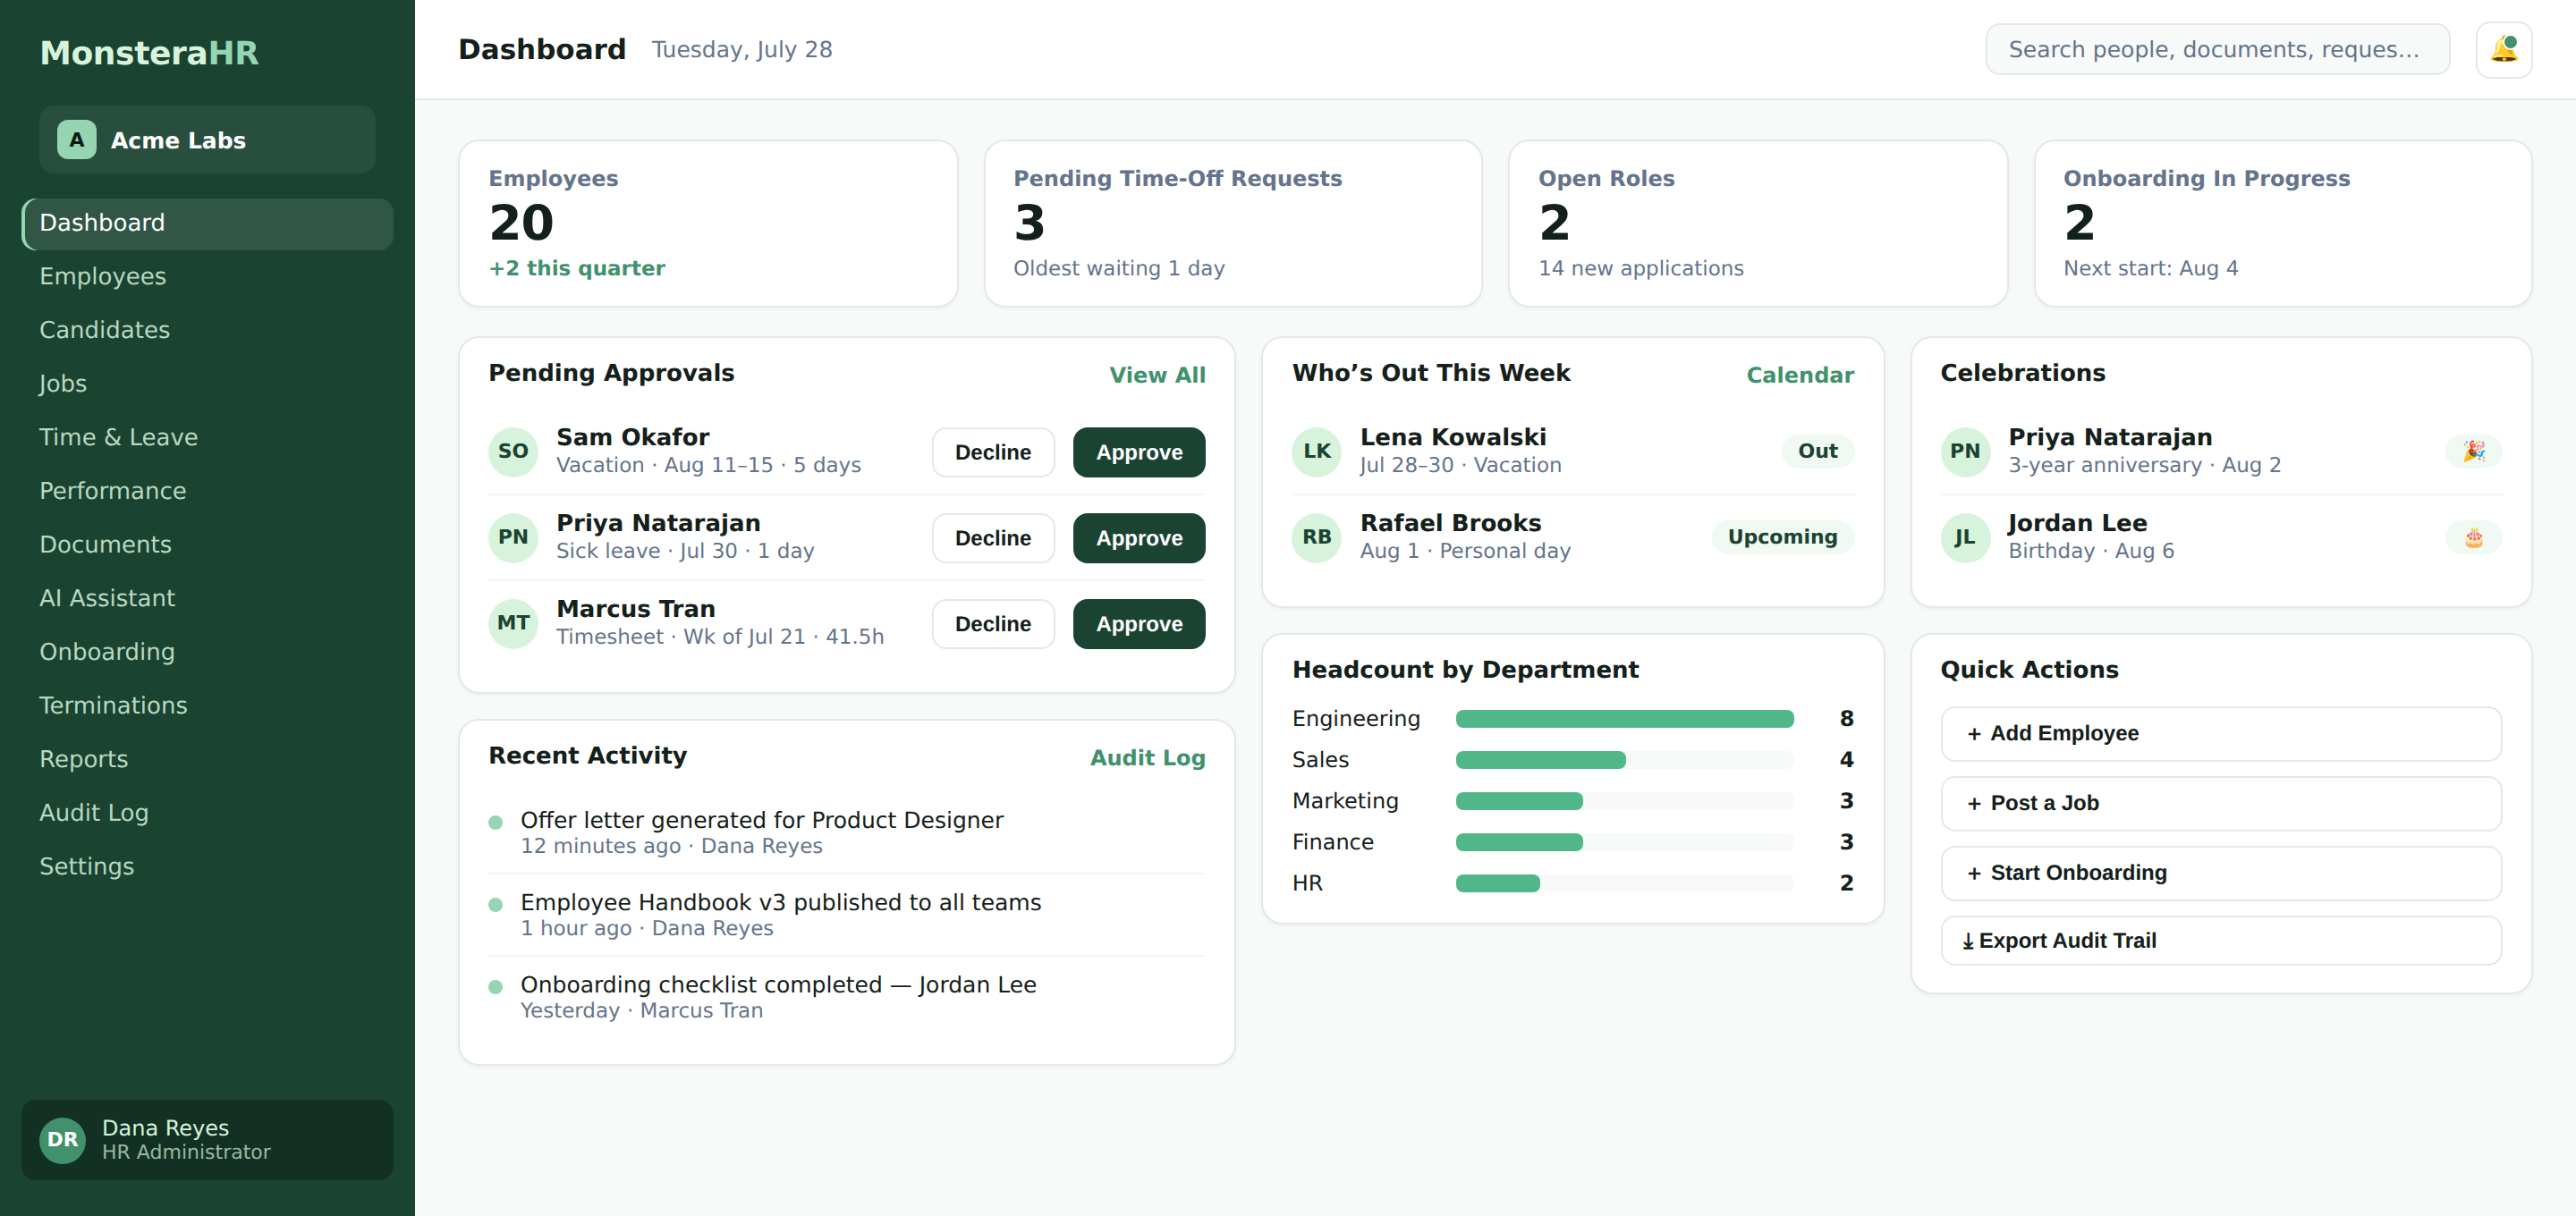Click Jordan Lee's birthday cake icon
The height and width of the screenshot is (1216, 2576).
tap(2473, 537)
